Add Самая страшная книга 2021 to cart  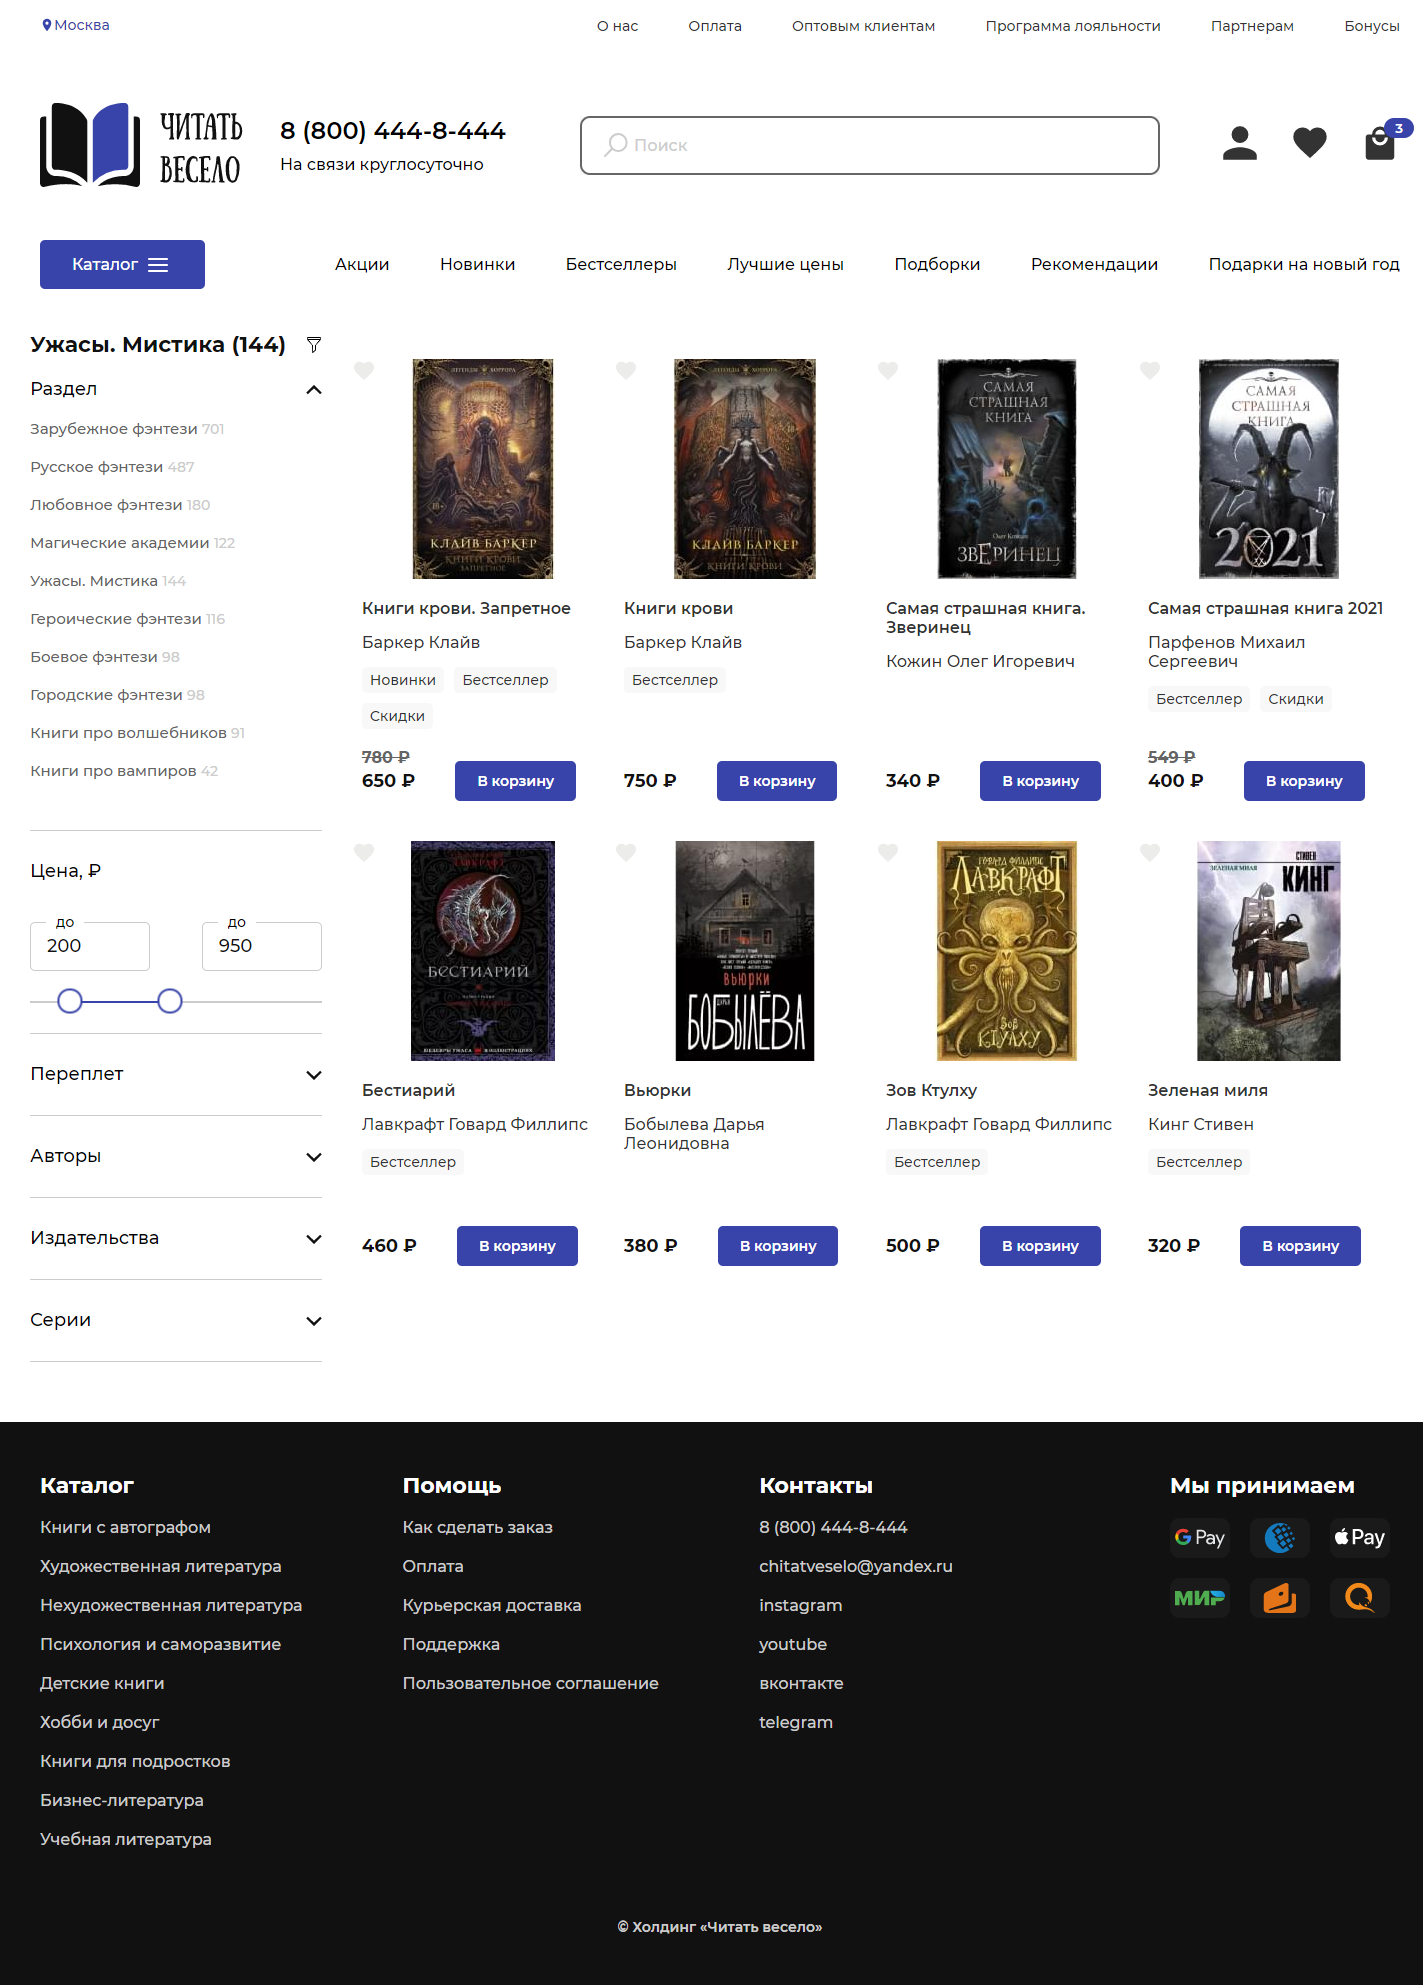point(1304,781)
